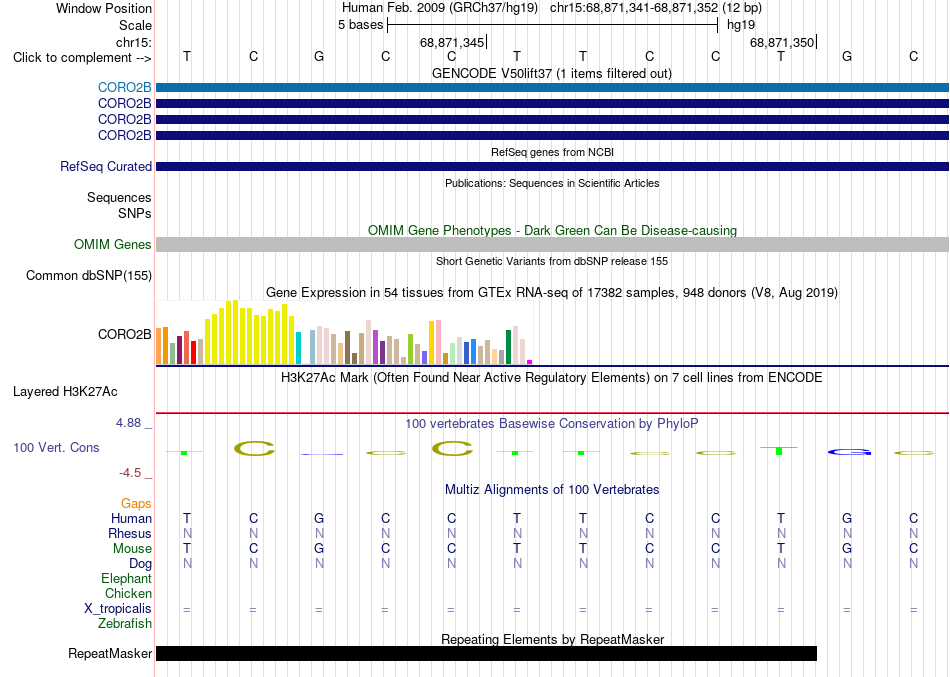This screenshot has width=950, height=677.
Task: Click the GTEx Gene Expression track title
Action: (552, 293)
